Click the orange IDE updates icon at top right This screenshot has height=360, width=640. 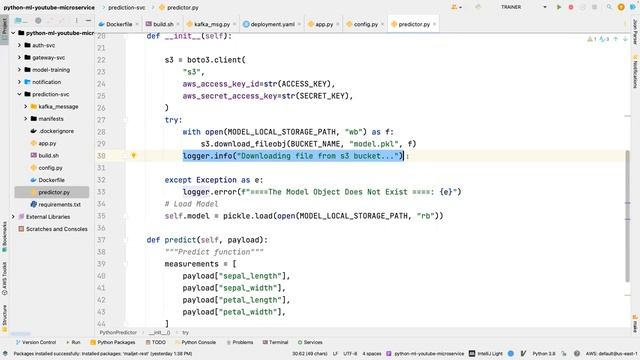coord(621,7)
